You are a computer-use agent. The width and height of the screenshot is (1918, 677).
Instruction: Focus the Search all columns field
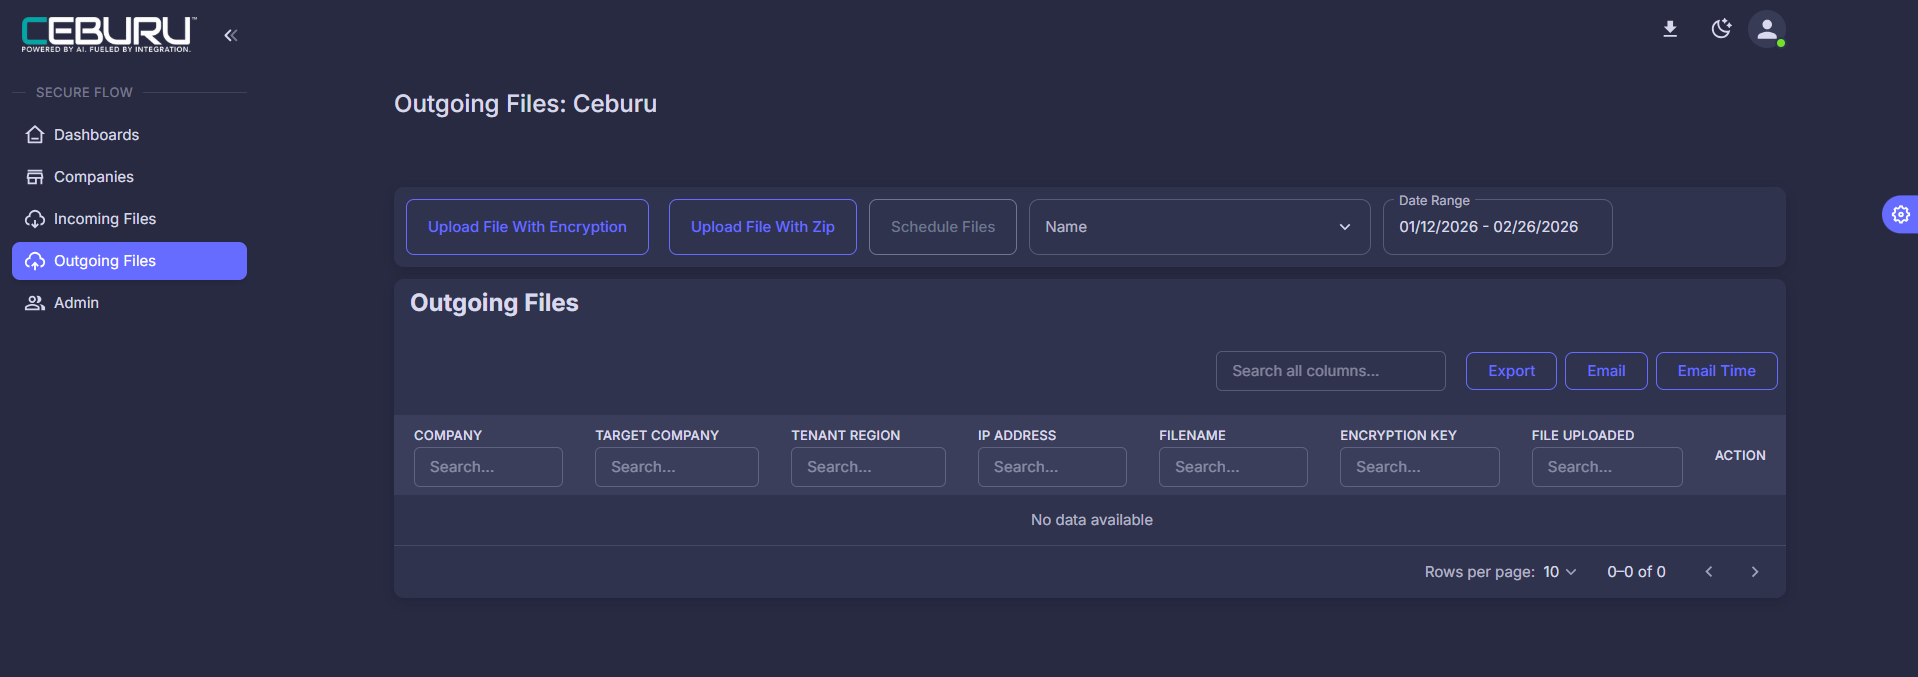pos(1330,371)
